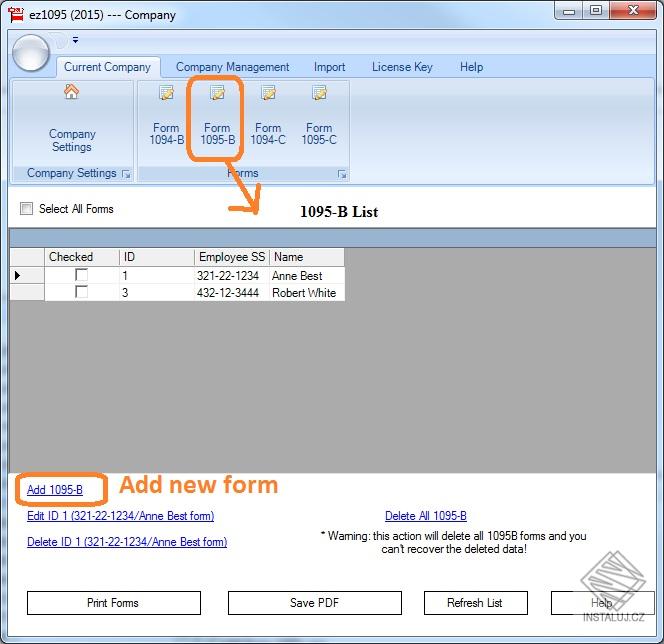The height and width of the screenshot is (644, 664).
Task: Select SSN cell 432-12-3444
Action: coord(232,292)
